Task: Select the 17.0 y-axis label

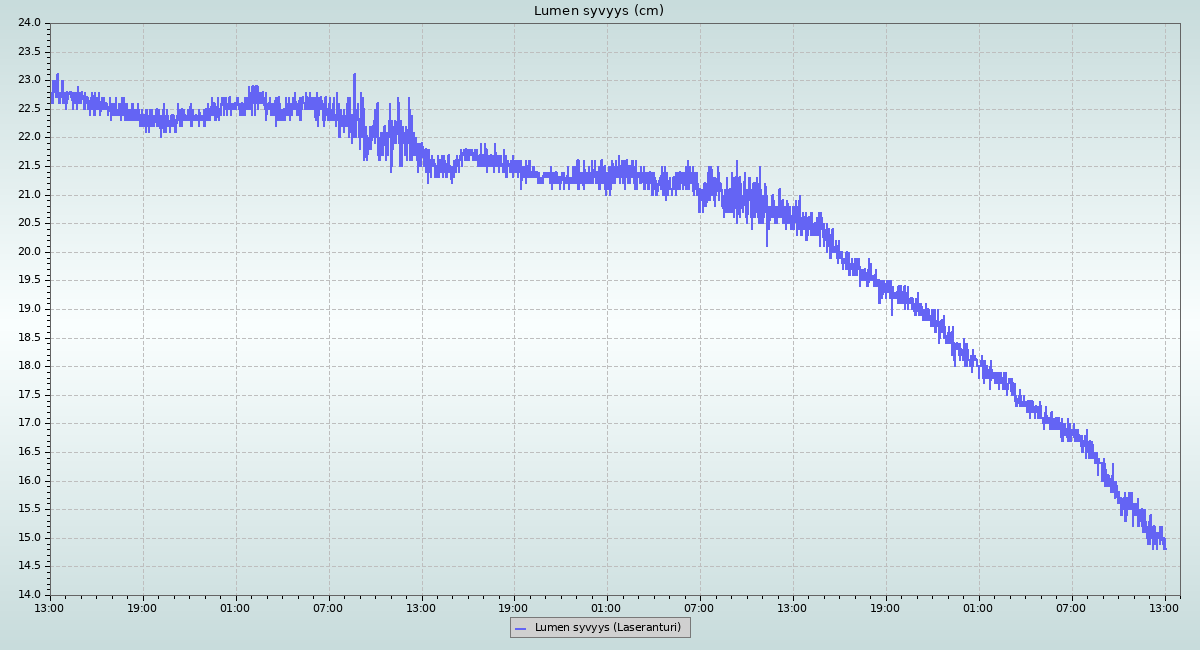Action: [x=29, y=423]
